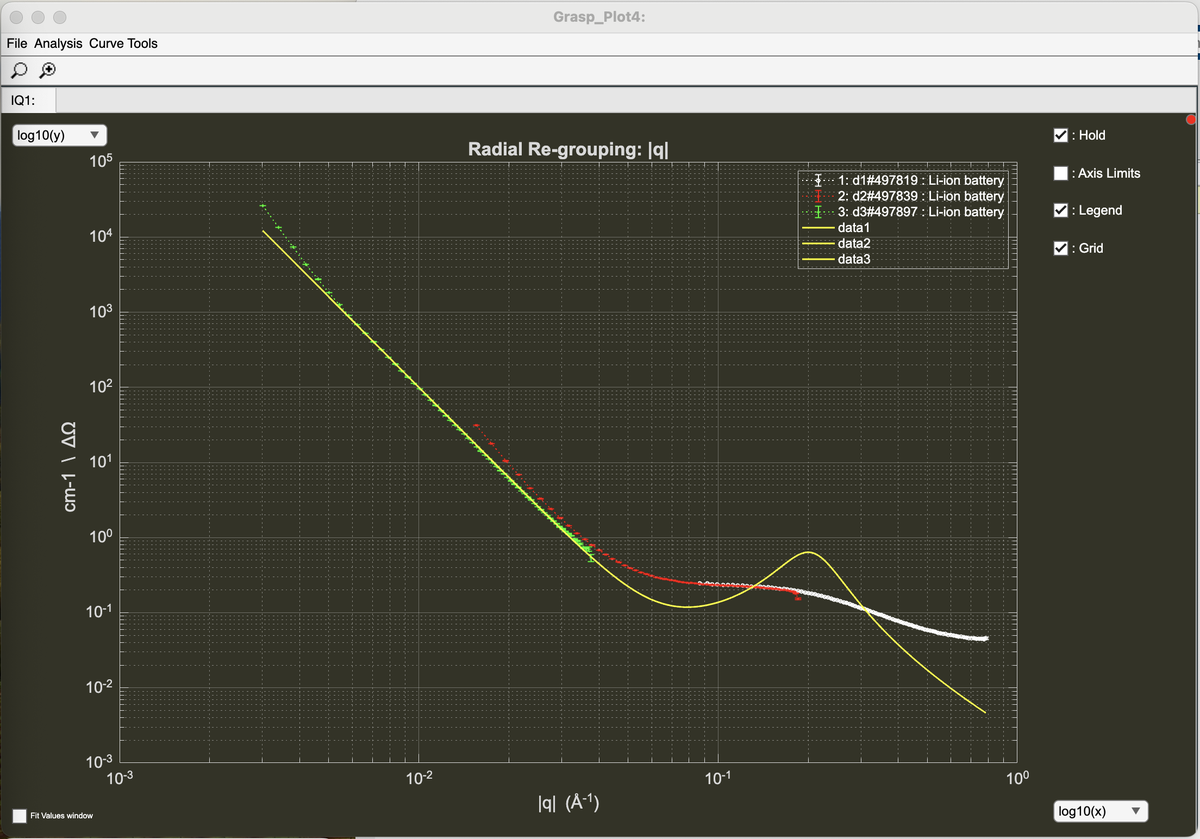Screen dimensions: 1200x839
Task: Select the zoom-in magnifier with plus
Action: point(46,70)
